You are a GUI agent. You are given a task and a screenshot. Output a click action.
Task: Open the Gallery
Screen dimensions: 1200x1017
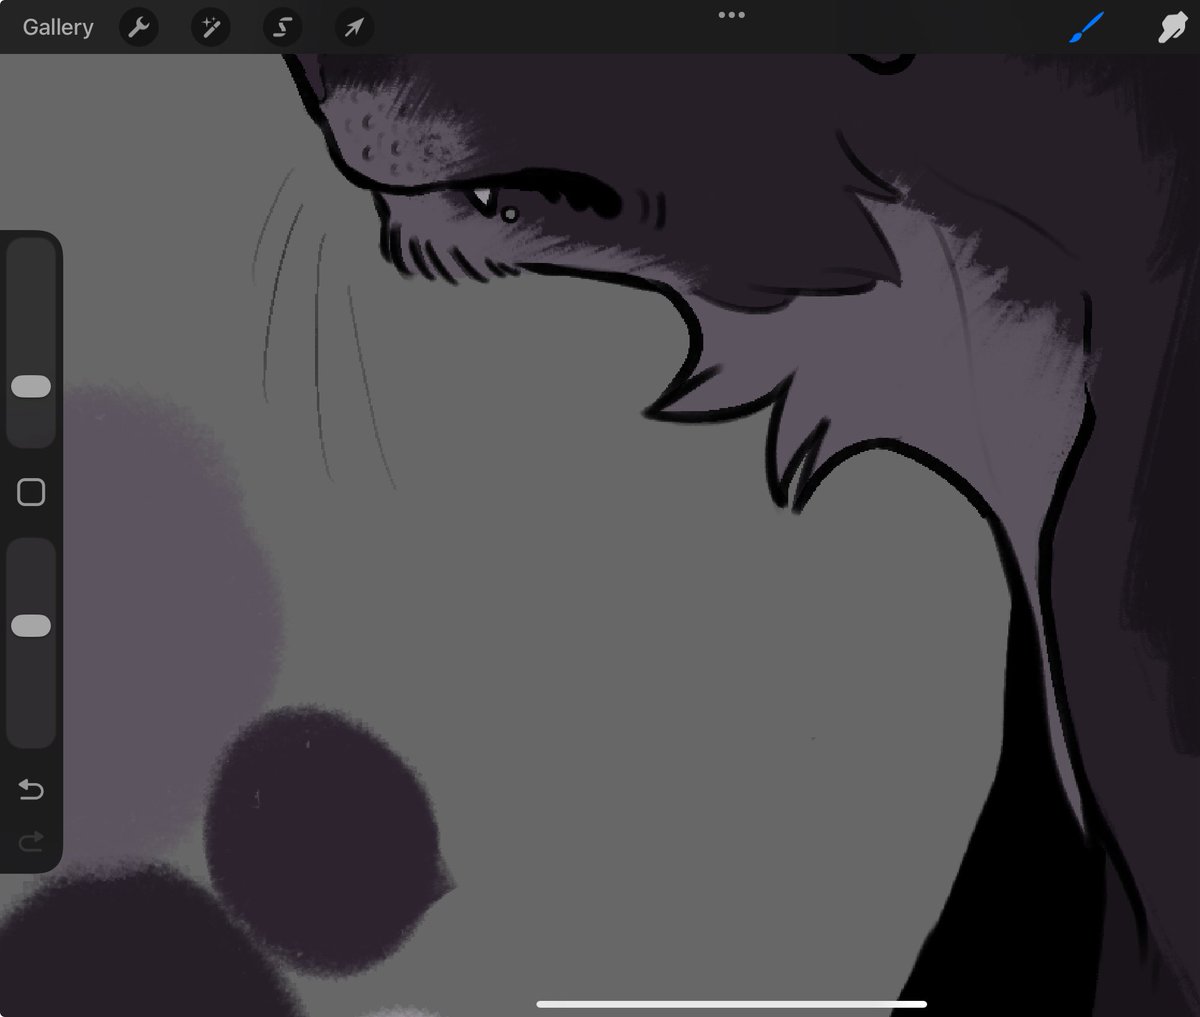[58, 27]
